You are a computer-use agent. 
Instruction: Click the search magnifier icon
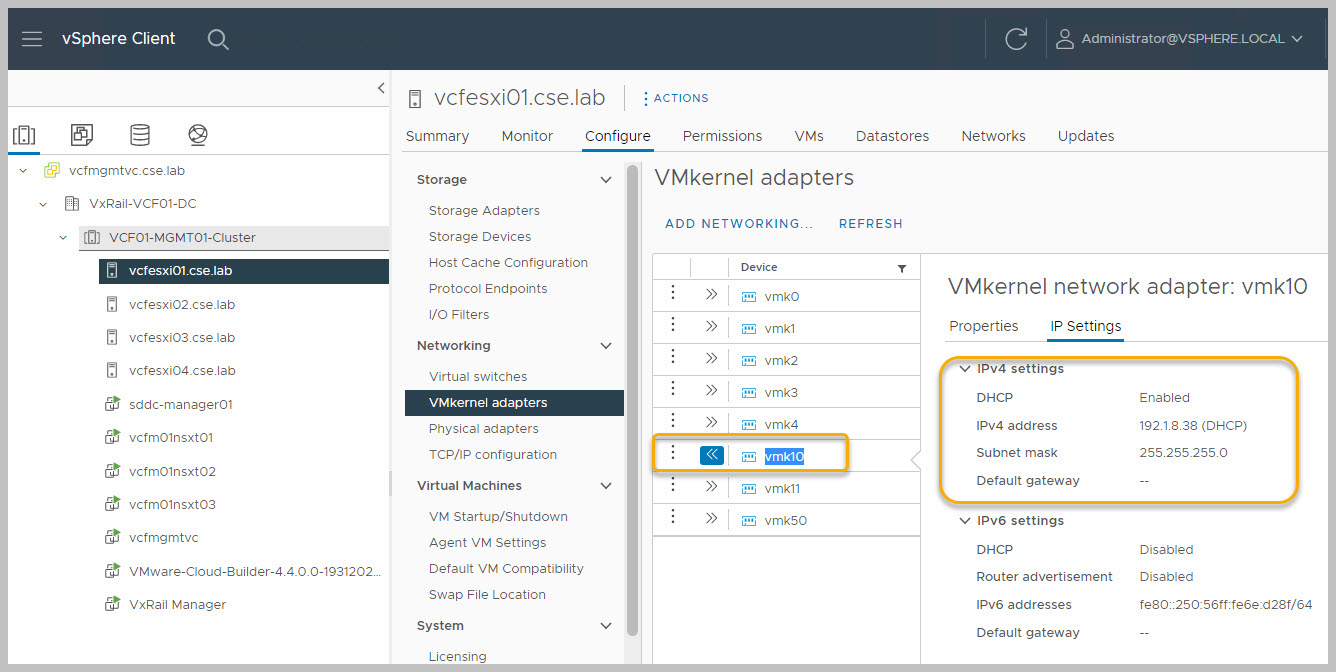click(x=218, y=39)
